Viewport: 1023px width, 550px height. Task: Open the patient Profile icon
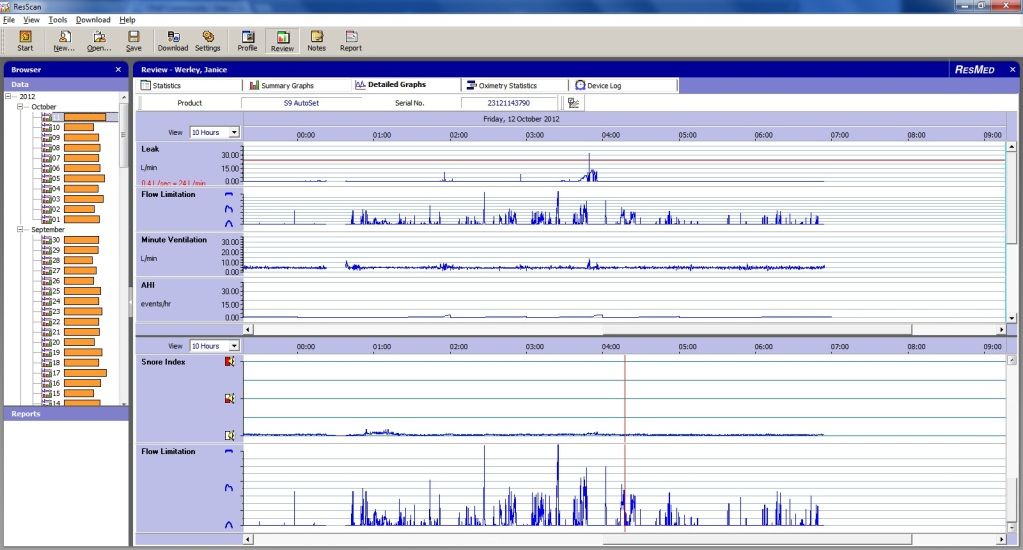click(x=247, y=40)
